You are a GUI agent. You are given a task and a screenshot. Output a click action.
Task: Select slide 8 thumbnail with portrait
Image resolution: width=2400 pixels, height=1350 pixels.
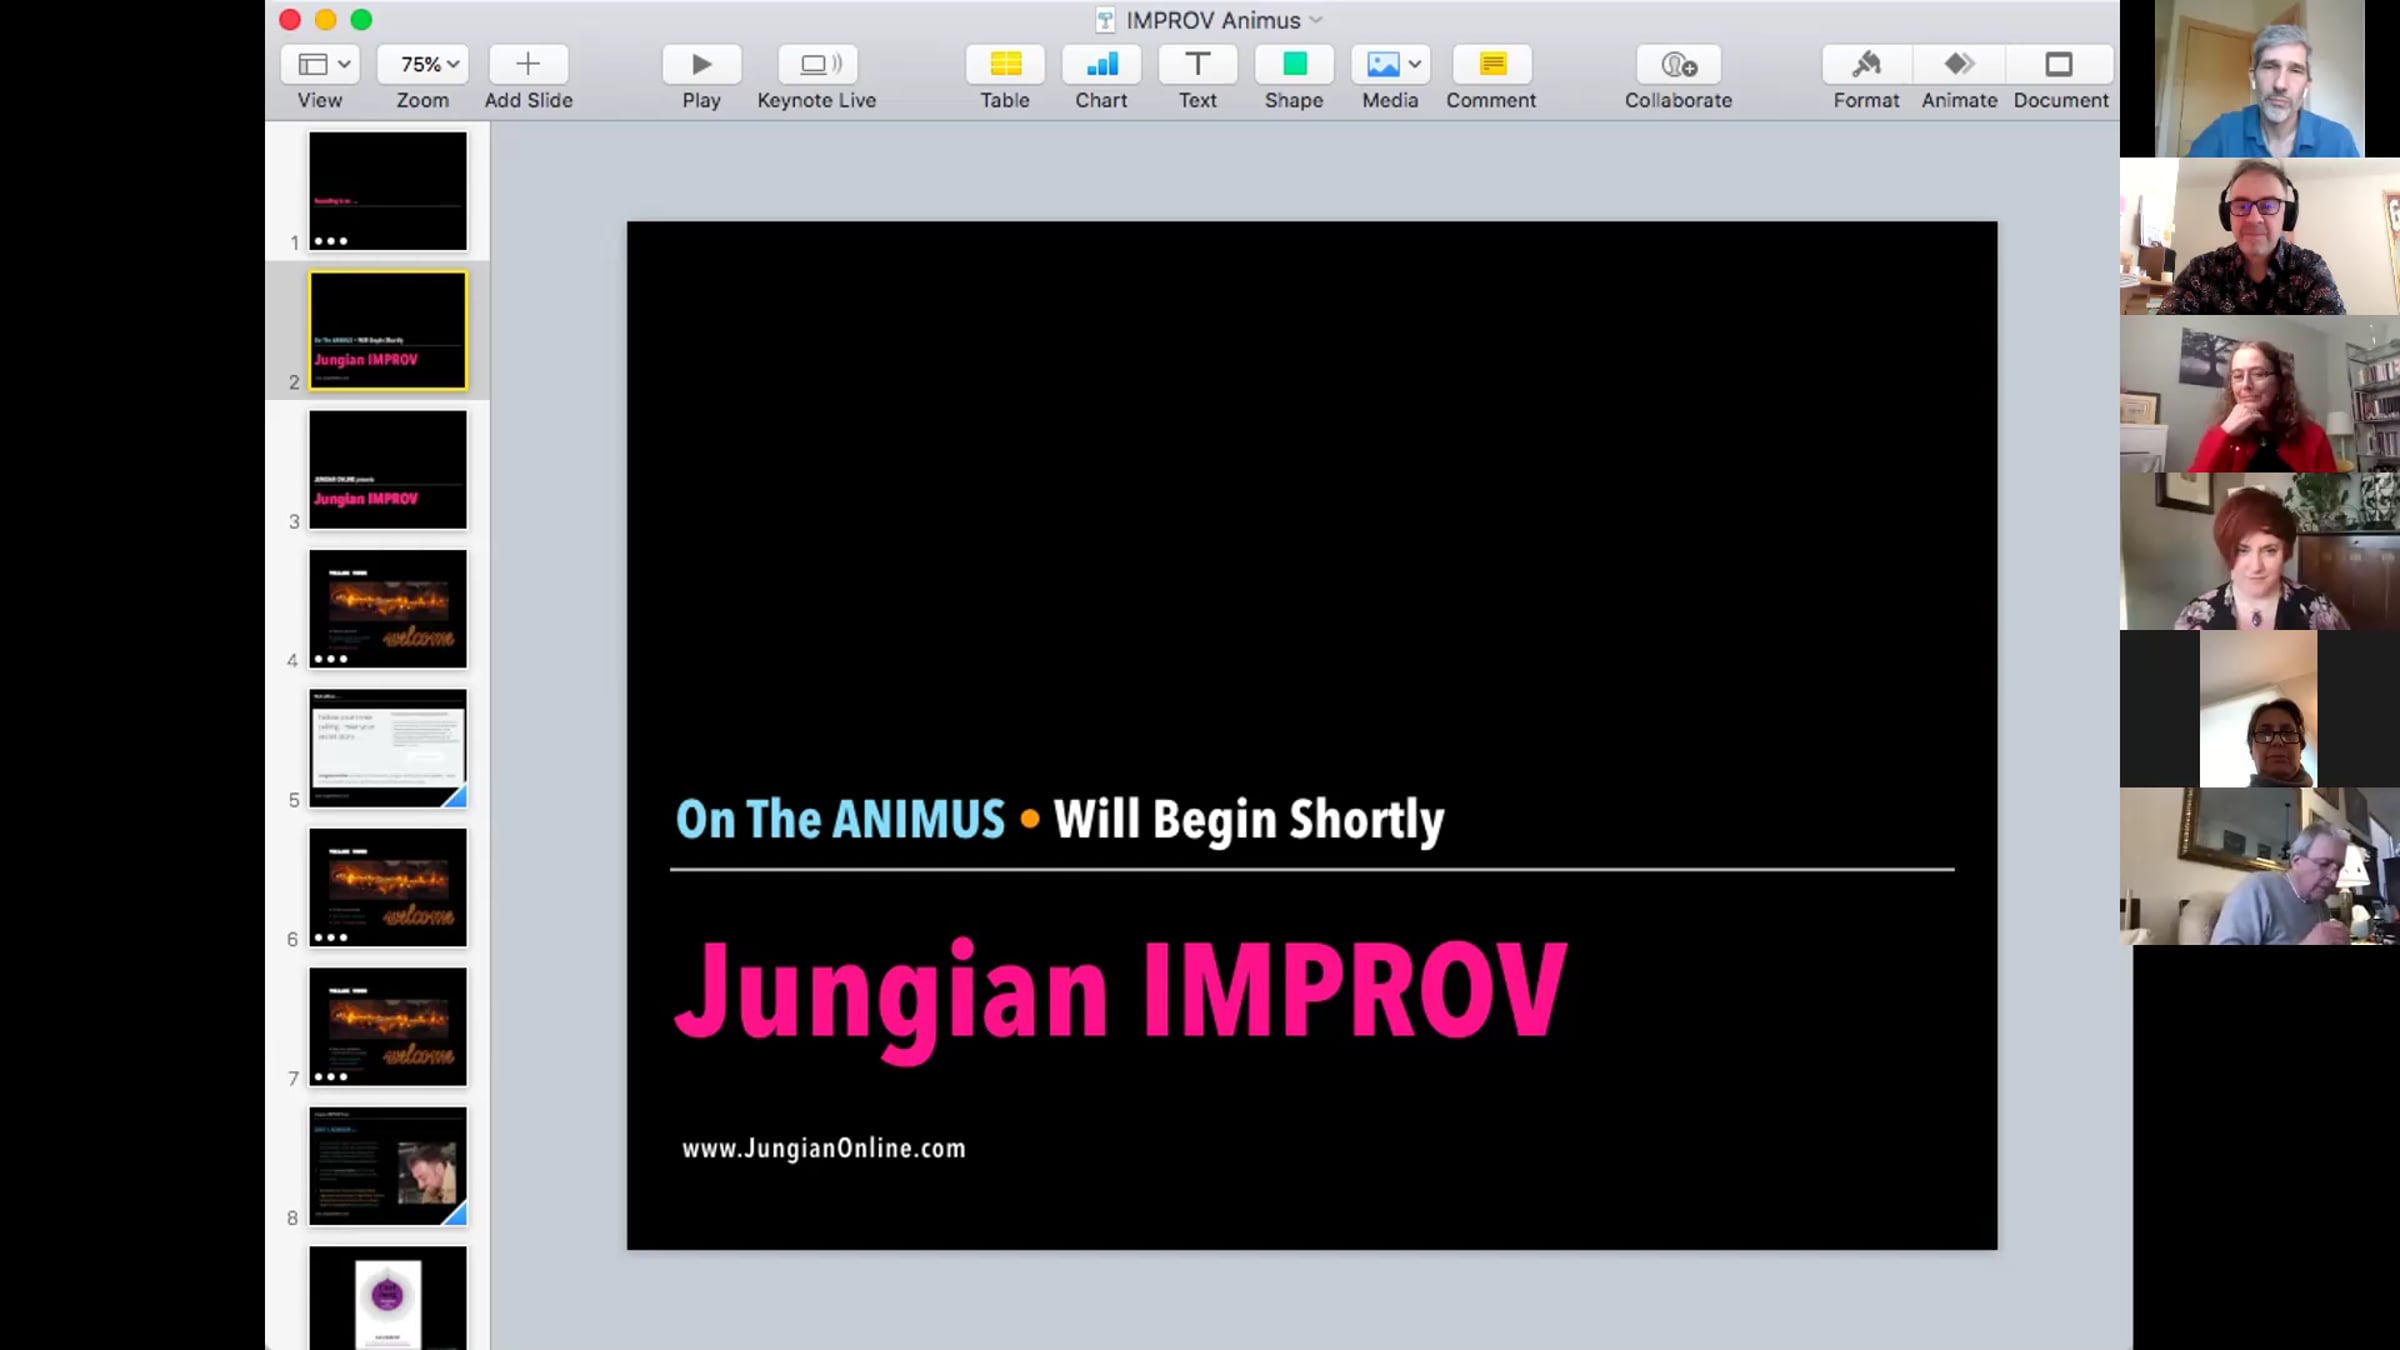tap(388, 1166)
